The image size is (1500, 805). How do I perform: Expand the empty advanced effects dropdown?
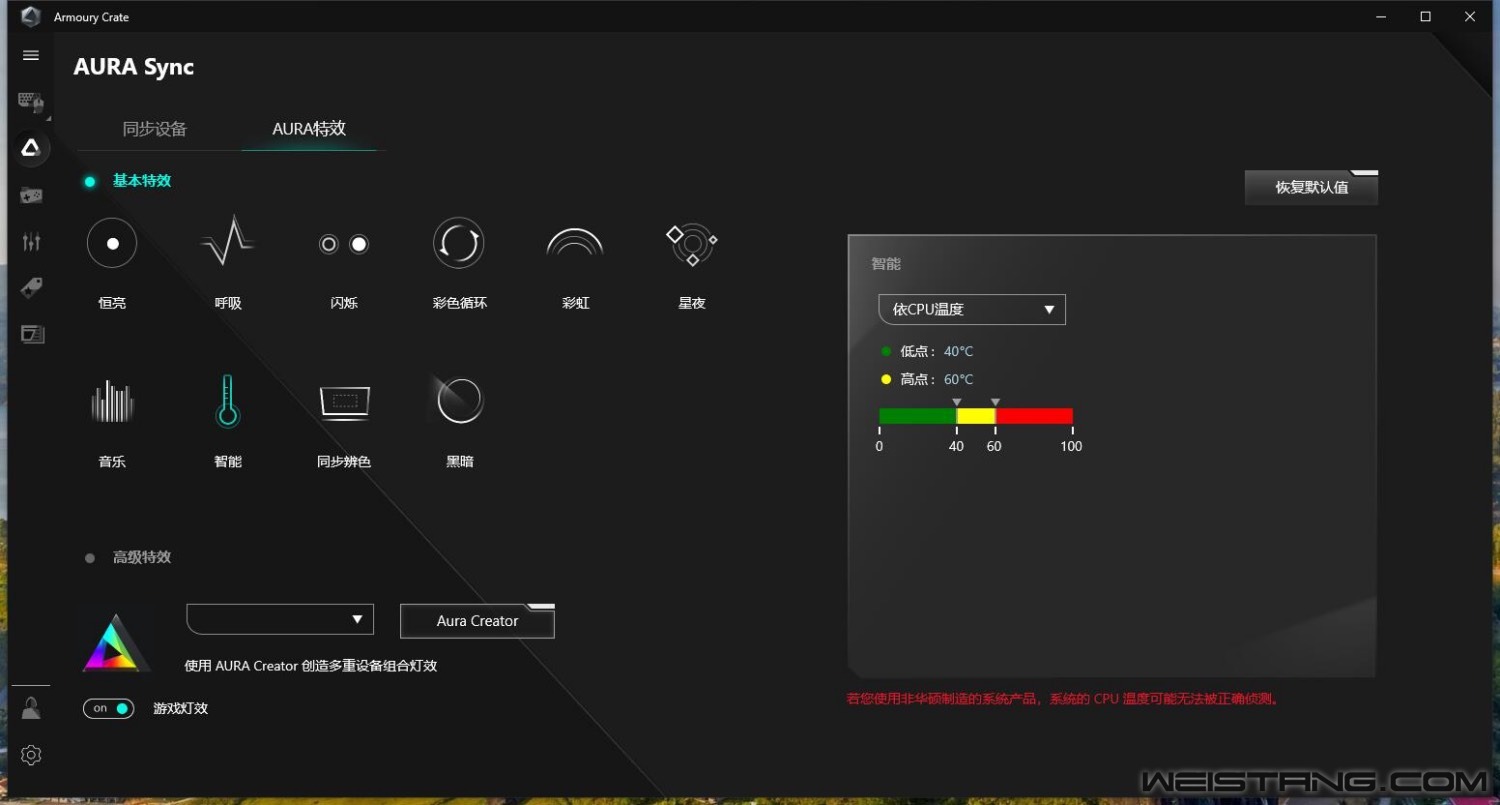point(280,619)
